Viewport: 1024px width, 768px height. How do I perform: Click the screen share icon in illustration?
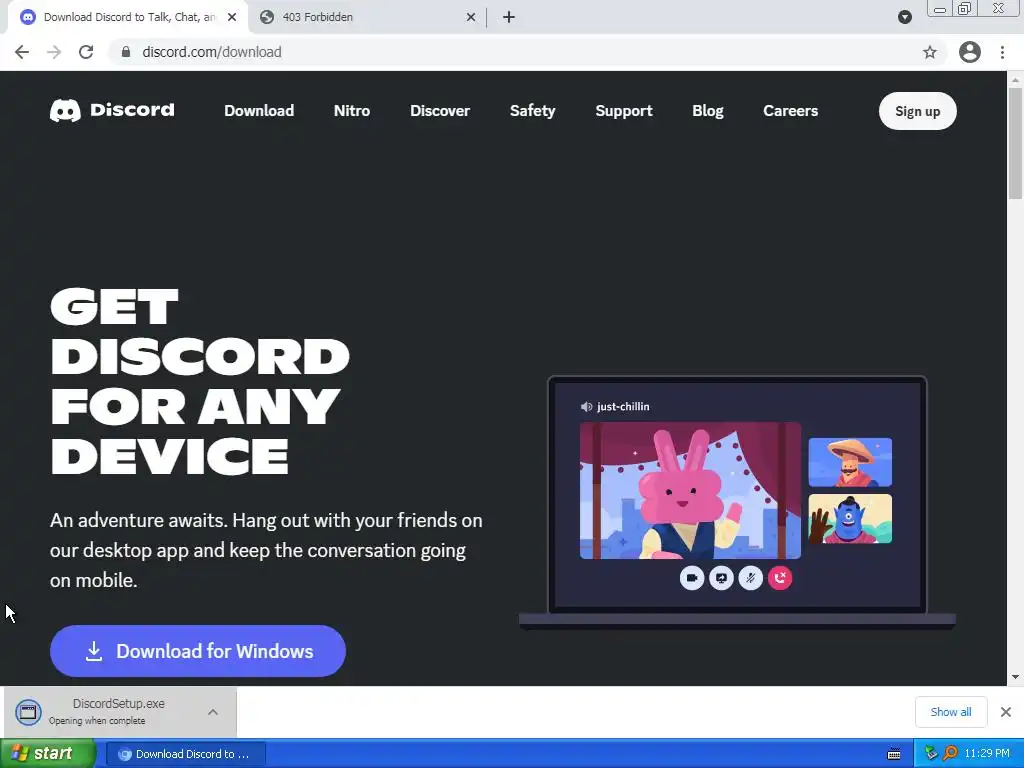pos(721,578)
